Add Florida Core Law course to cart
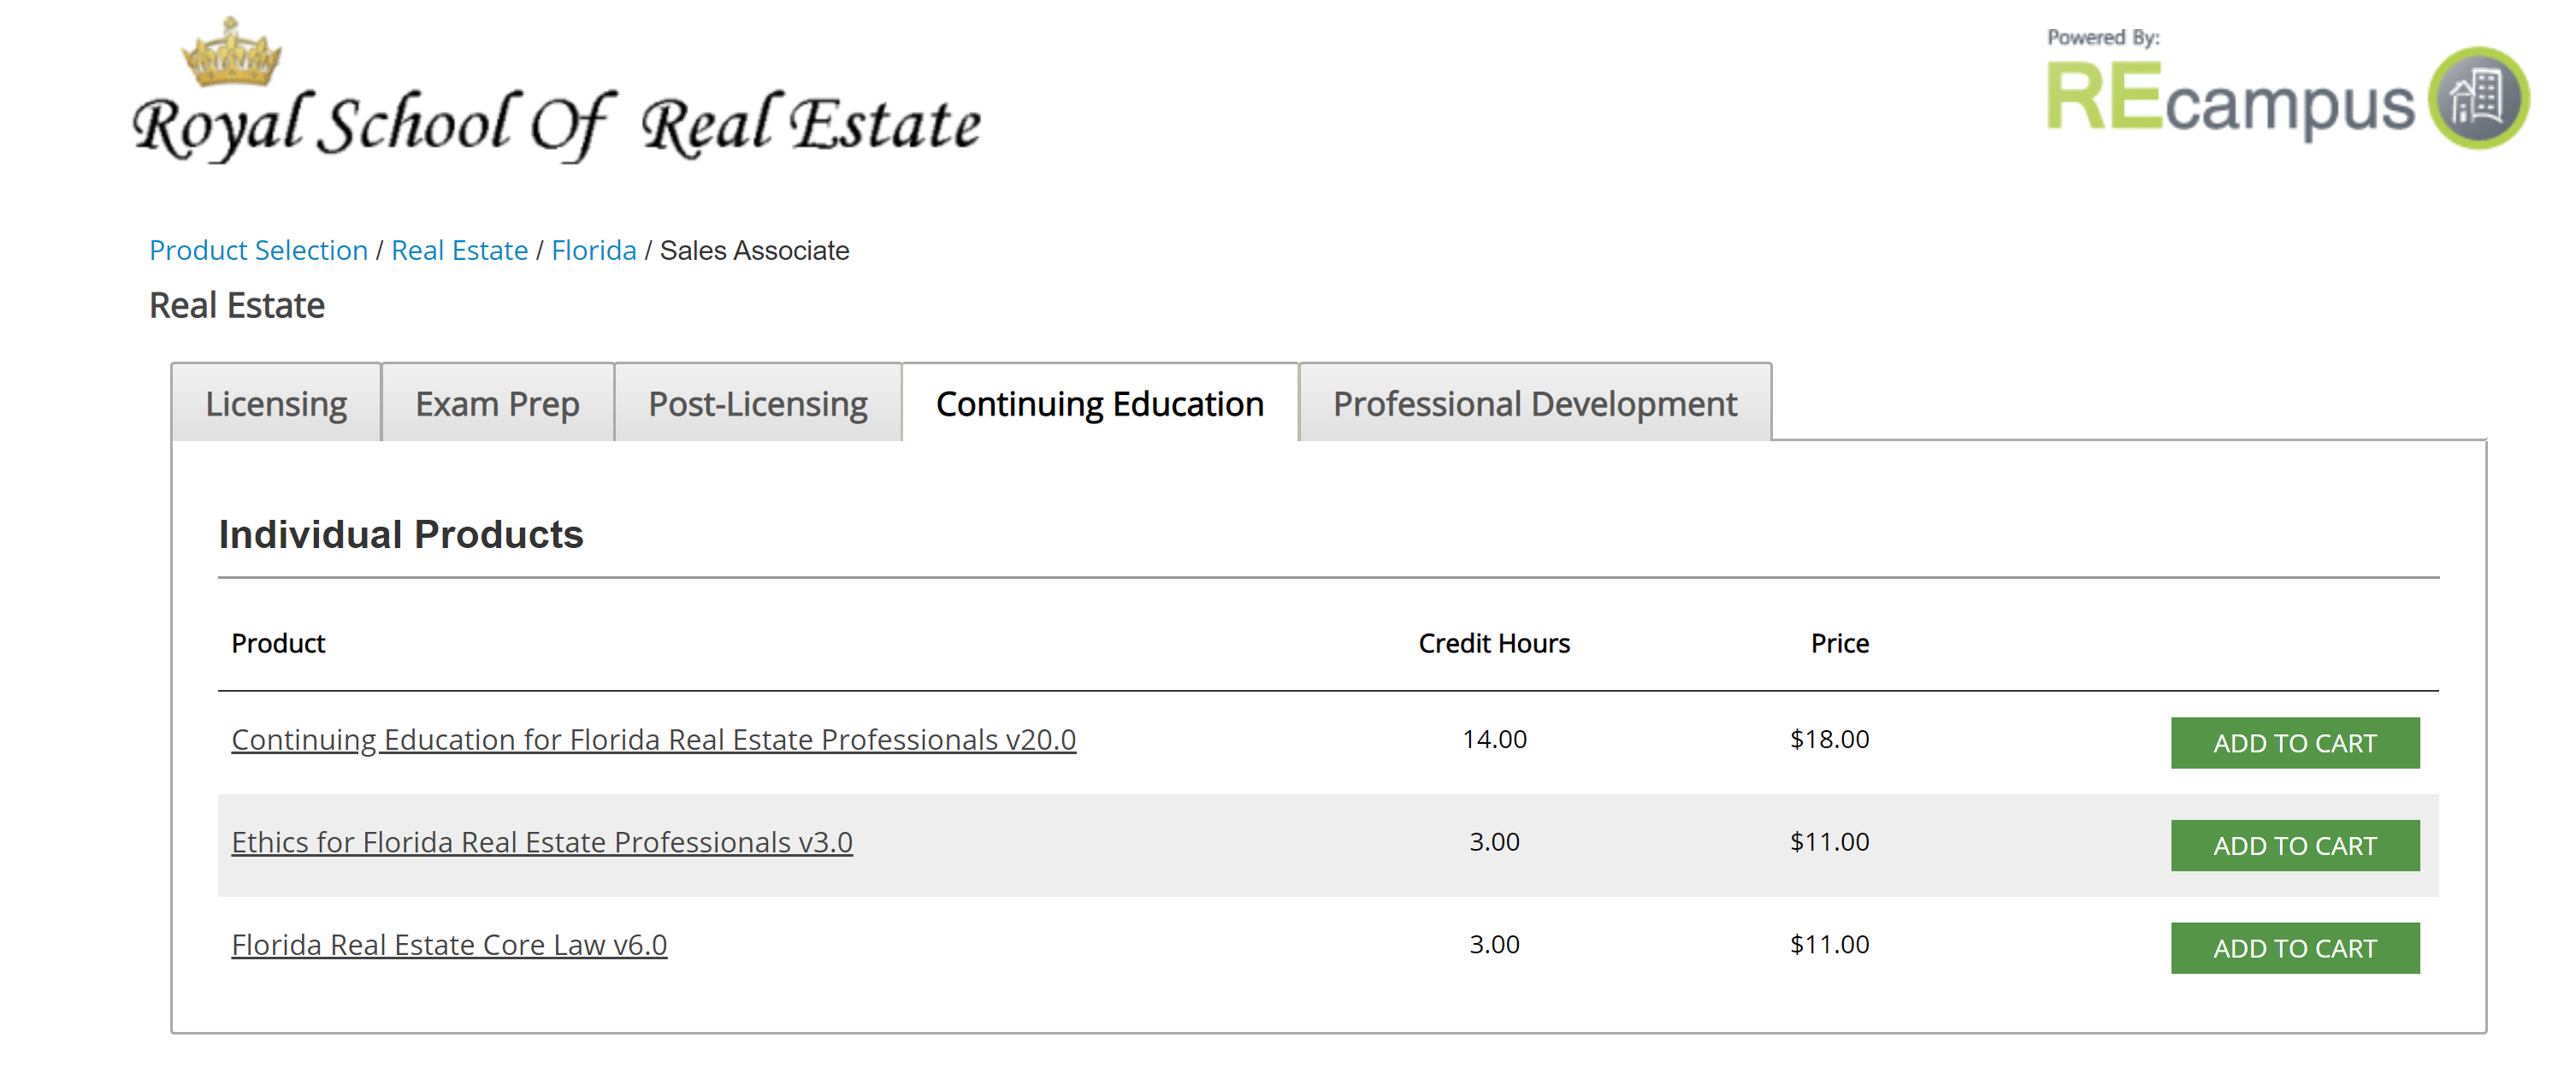2576x1079 pixels. point(2295,948)
